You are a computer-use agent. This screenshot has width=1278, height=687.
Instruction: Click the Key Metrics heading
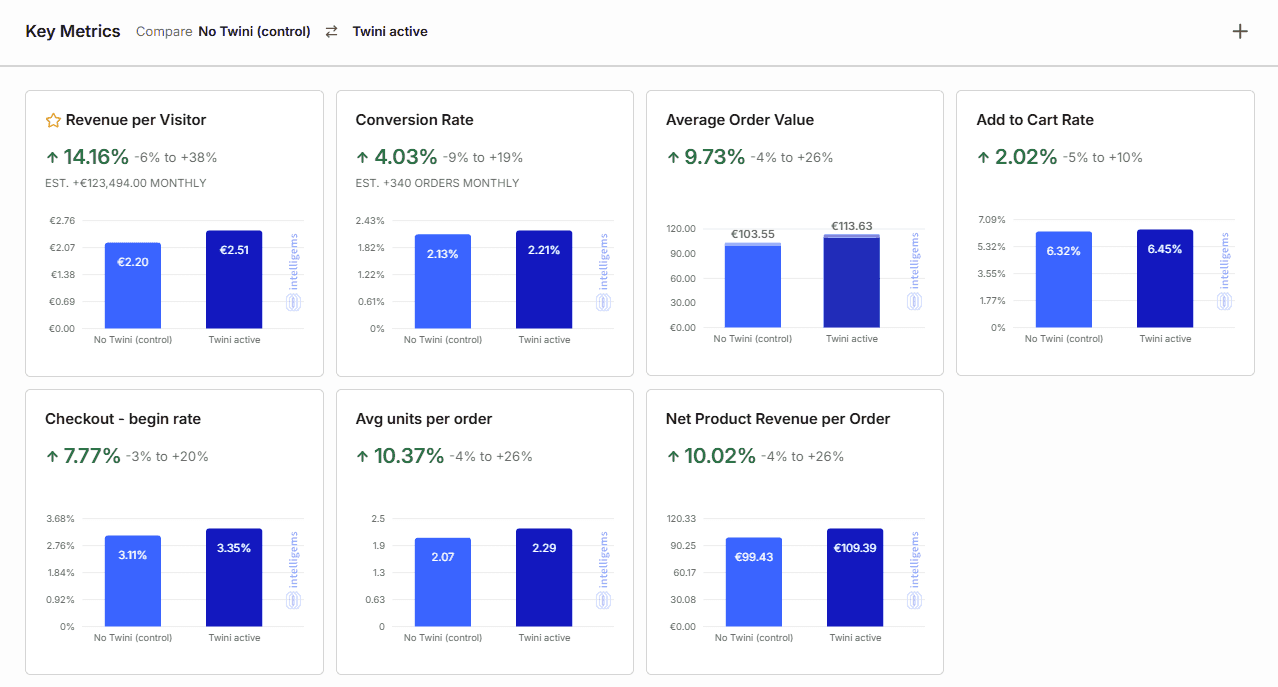[x=73, y=31]
